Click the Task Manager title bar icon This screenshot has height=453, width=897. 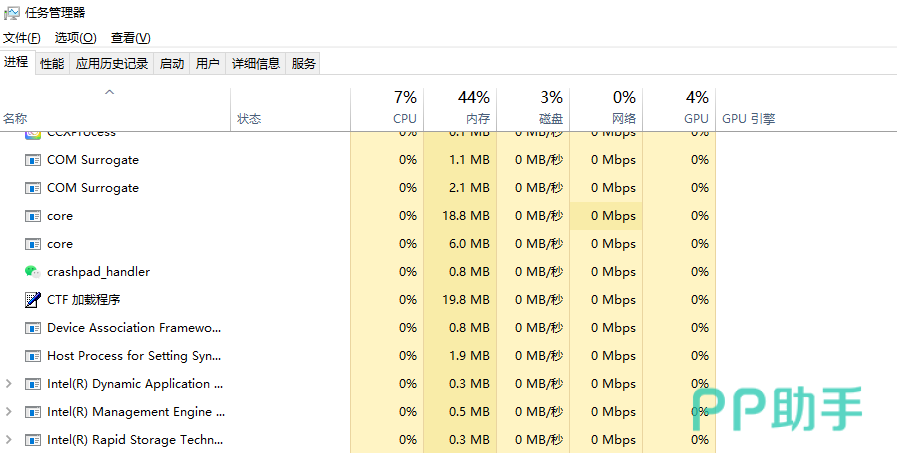pyautogui.click(x=11, y=12)
